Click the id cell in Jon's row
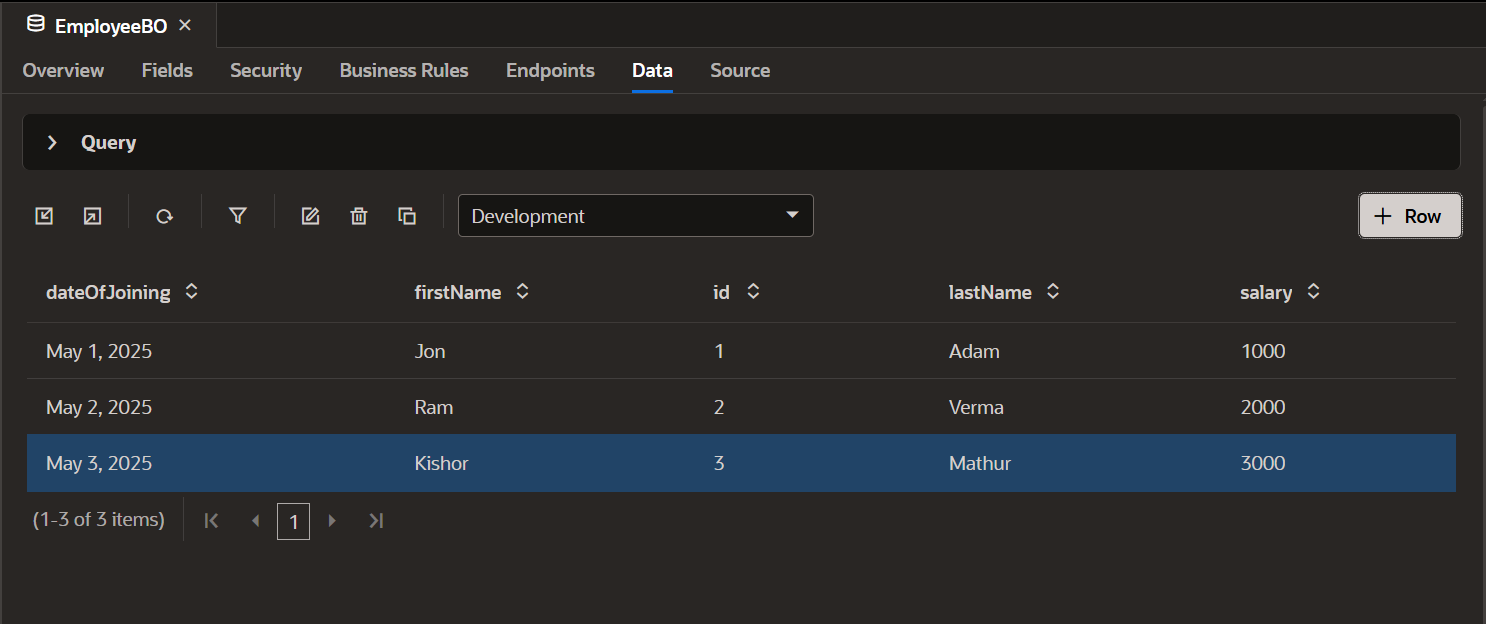Viewport: 1486px width, 624px height. point(719,351)
